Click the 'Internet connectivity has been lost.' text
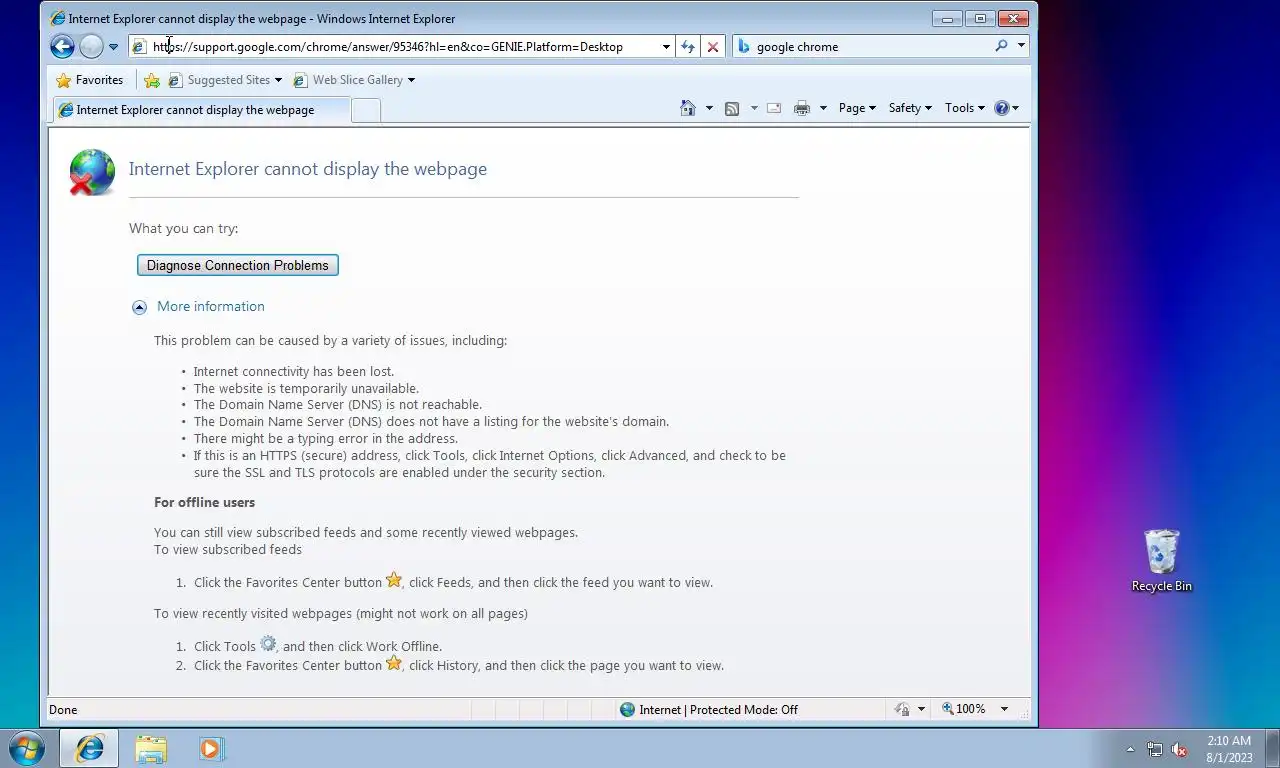1280x768 pixels. 293,371
